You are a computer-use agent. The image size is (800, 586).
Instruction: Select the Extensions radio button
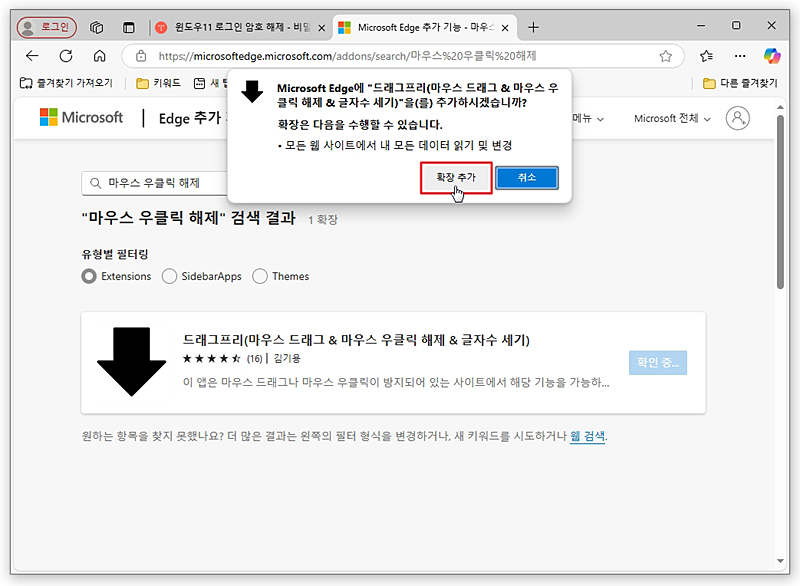tap(89, 276)
